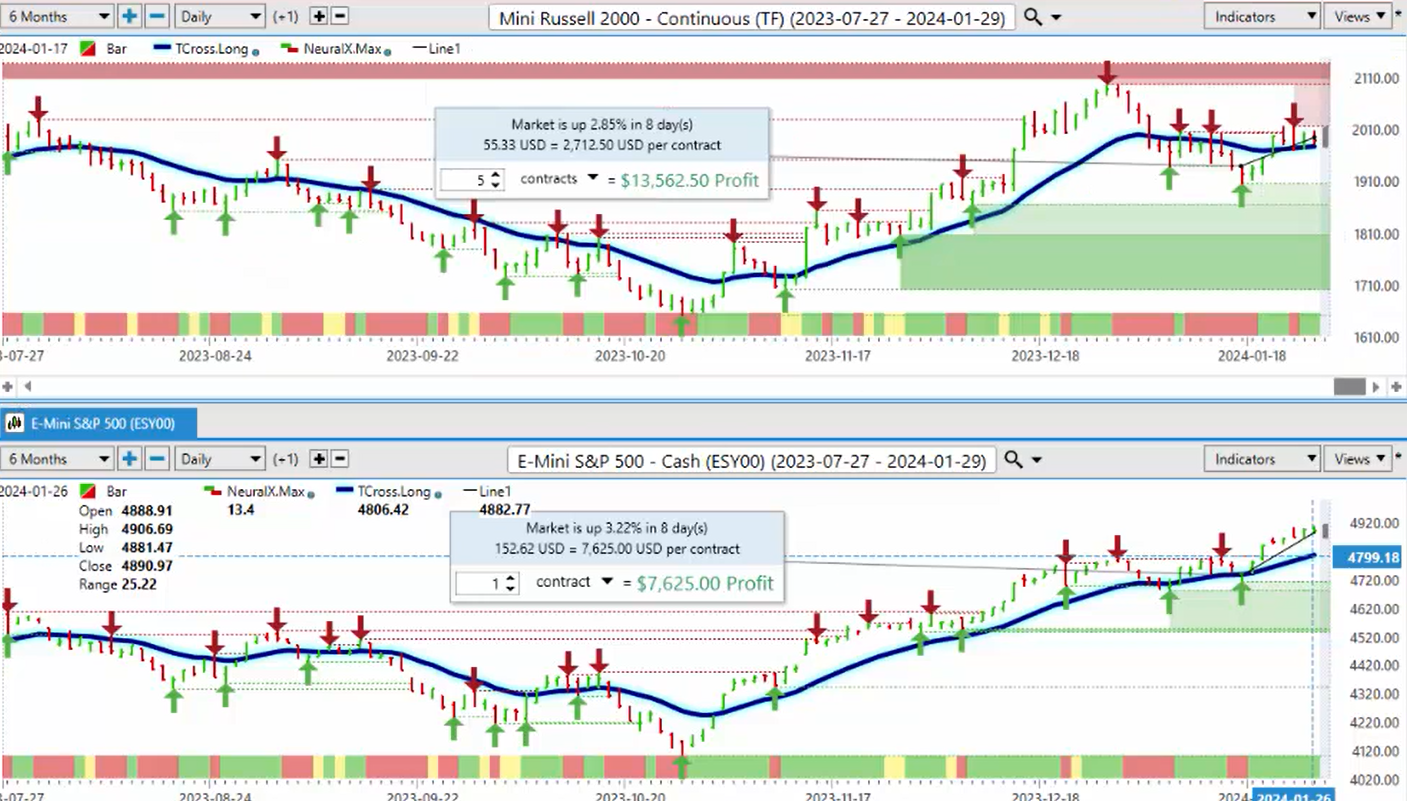Expand search options arrow on Russell chart
The image size is (1407, 801).
pyautogui.click(x=1056, y=18)
